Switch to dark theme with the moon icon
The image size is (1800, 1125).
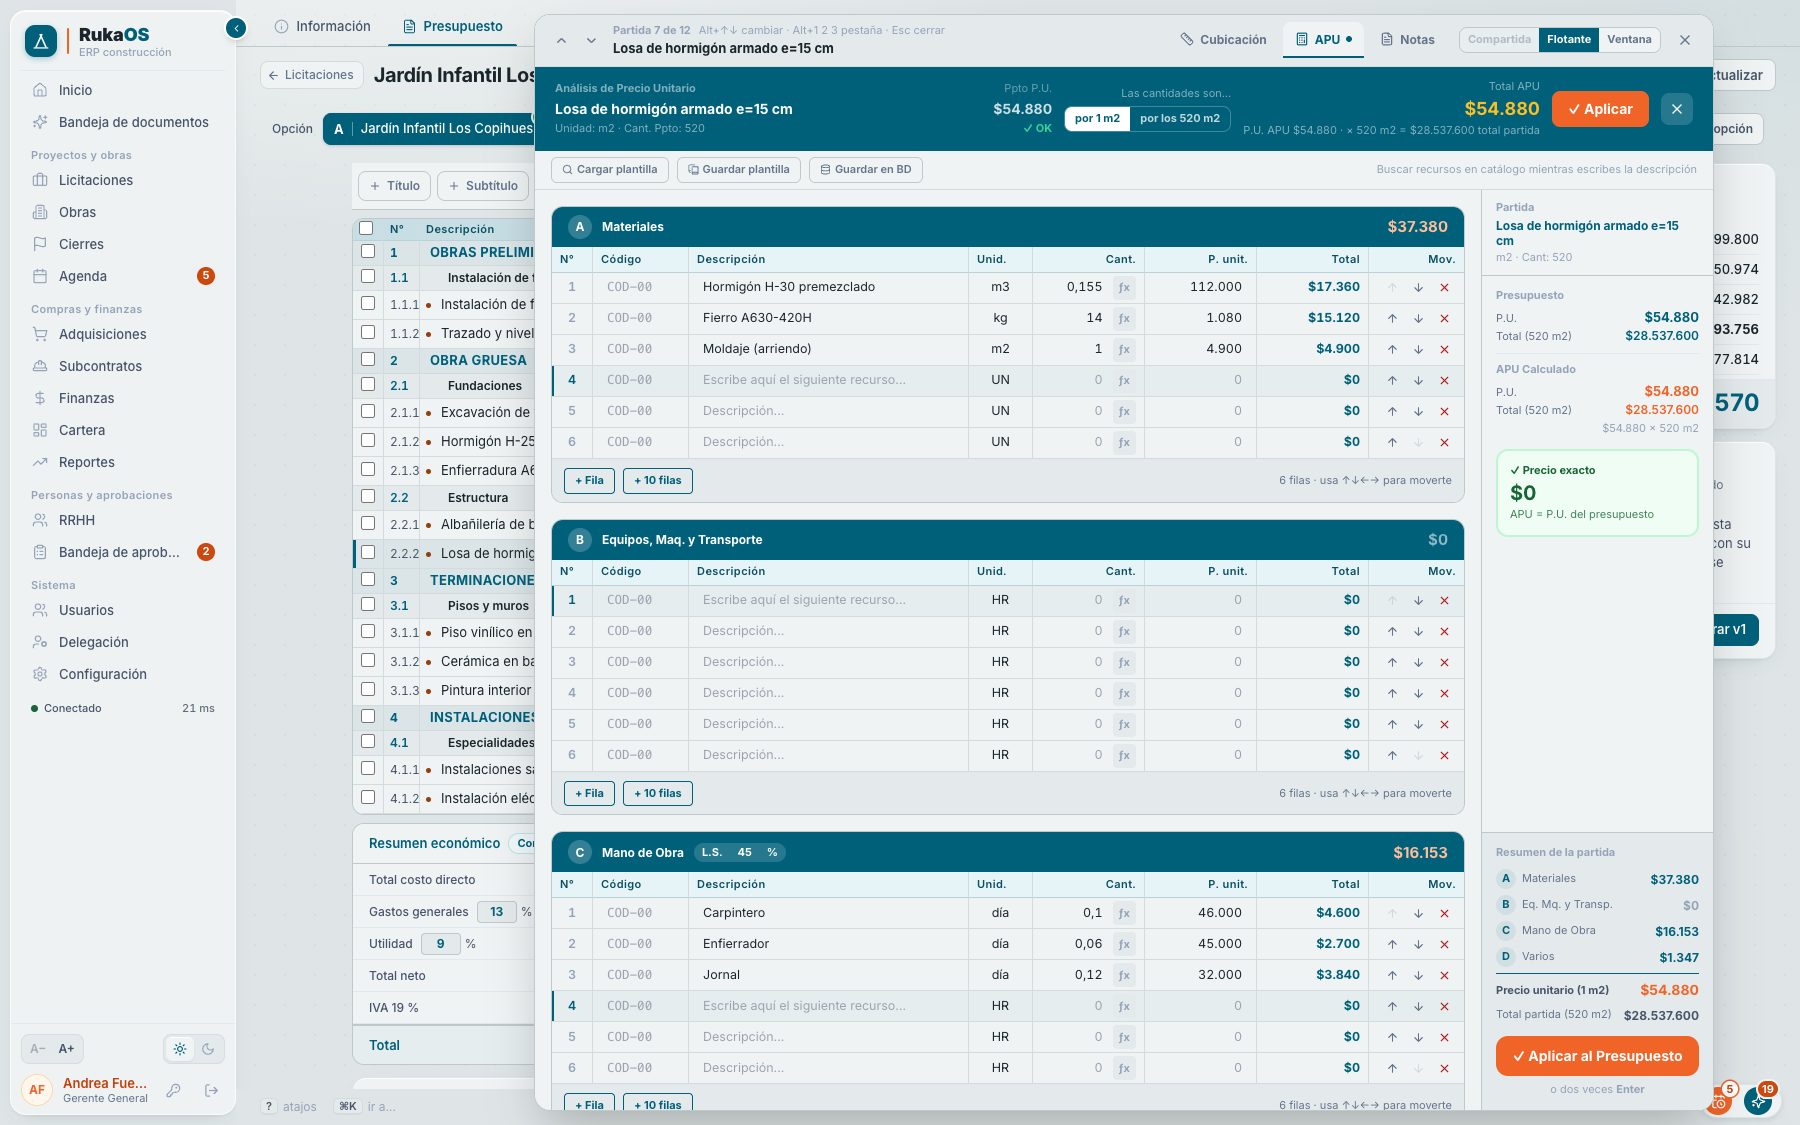(208, 1049)
